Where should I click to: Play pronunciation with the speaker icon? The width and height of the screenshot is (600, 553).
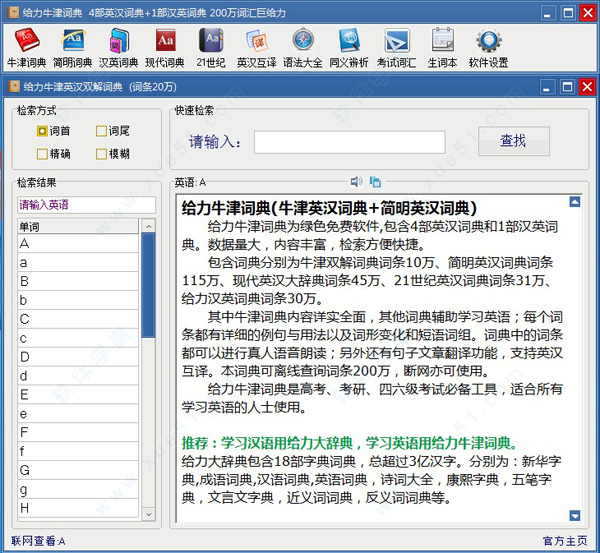click(357, 182)
